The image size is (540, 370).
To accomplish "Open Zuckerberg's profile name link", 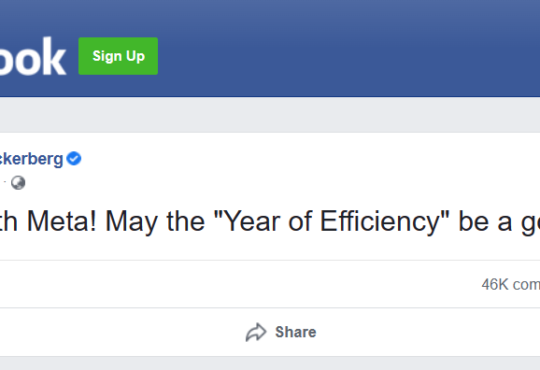I will [x=31, y=159].
